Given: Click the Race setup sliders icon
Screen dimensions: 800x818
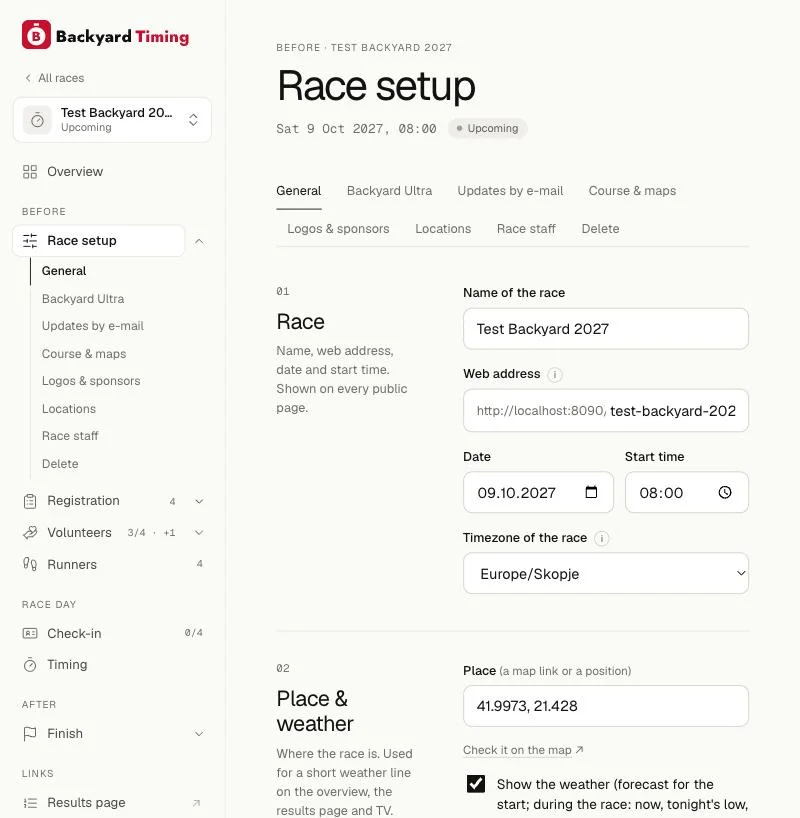Looking at the screenshot, I should [x=30, y=240].
